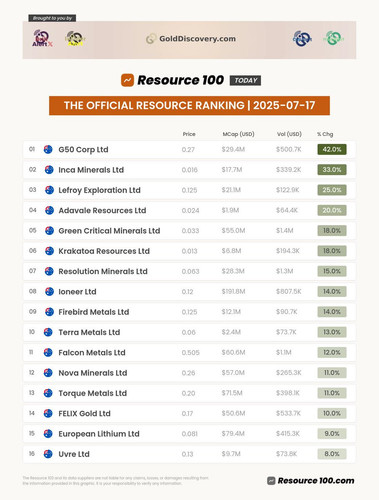Click the flag icon beside Nova Minerals Ltd
379x500 pixels.
click(48, 373)
